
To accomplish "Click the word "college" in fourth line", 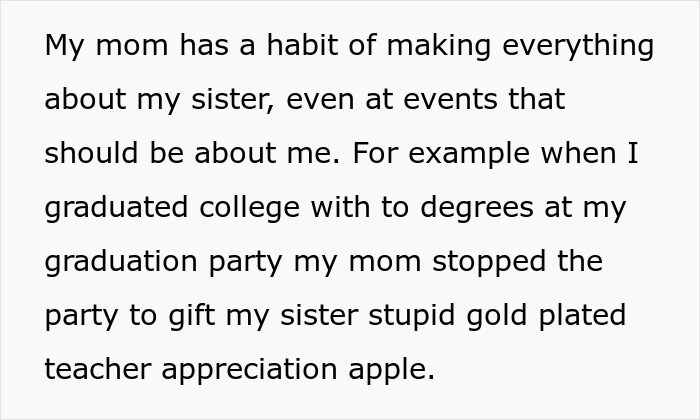I will pos(249,208).
